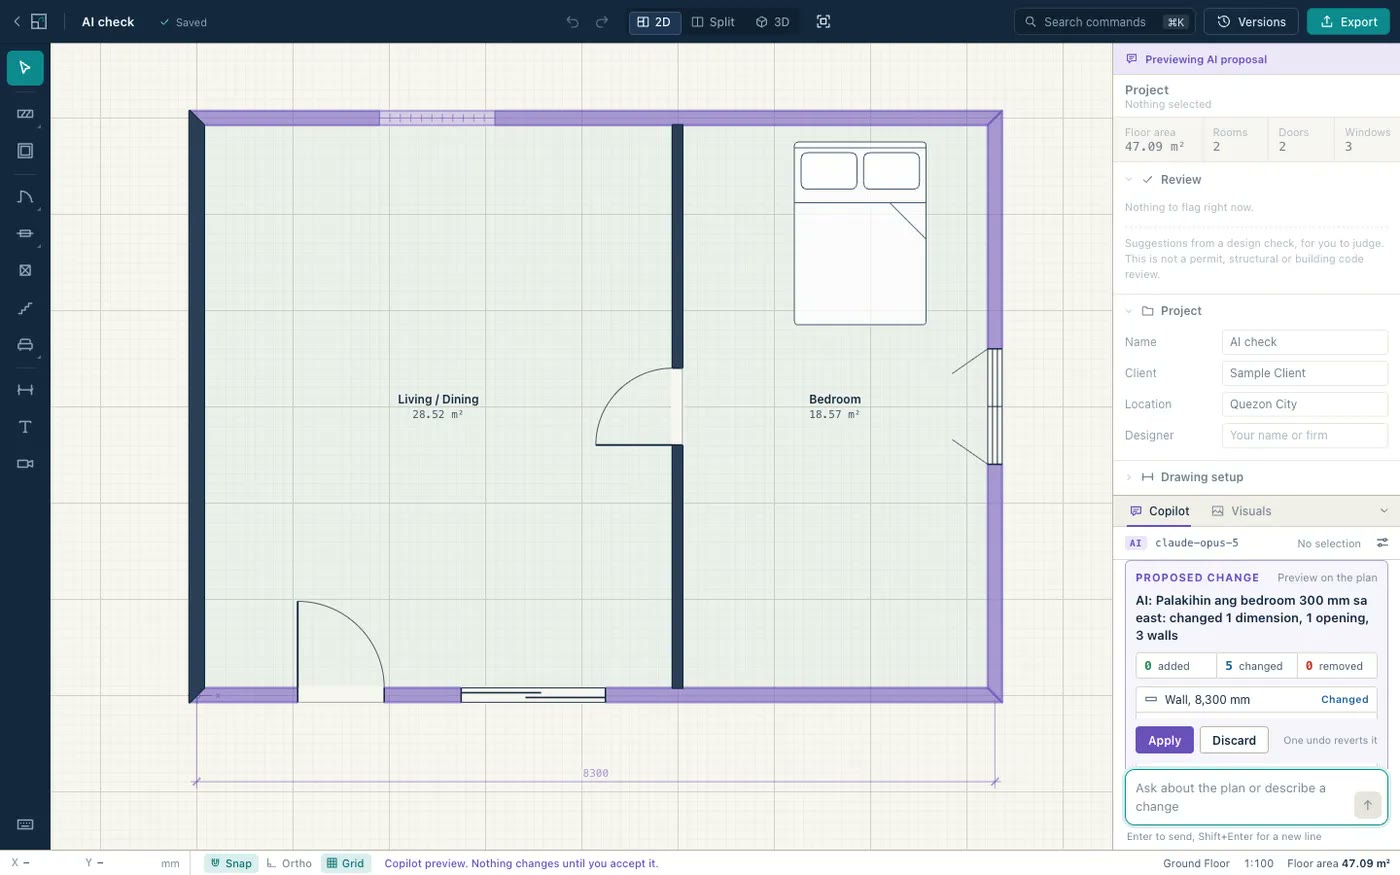Image resolution: width=1400 pixels, height=875 pixels.
Task: Click the zoom-to-fit frame icon
Action: 823,22
